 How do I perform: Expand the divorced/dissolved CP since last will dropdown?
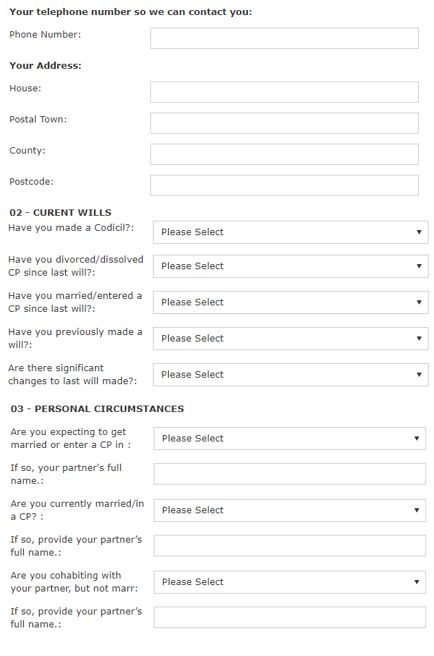point(290,266)
